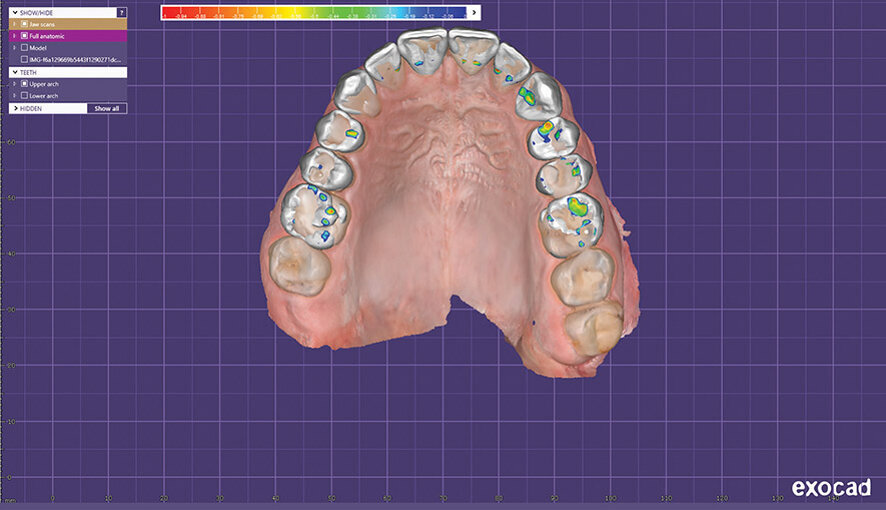The image size is (886, 510).
Task: Open the help question mark button
Action: pos(121,12)
